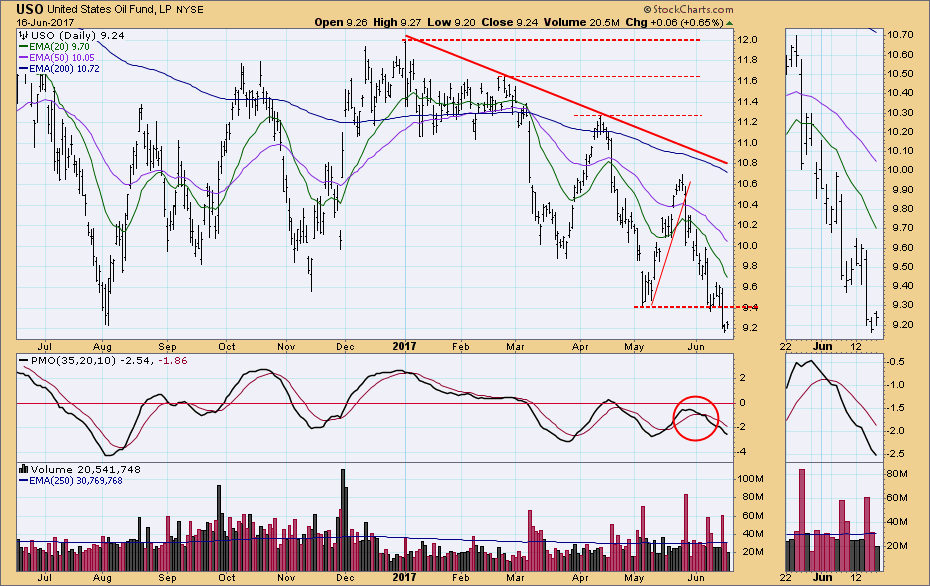Click the 0 level label on PMO axis

(743, 403)
